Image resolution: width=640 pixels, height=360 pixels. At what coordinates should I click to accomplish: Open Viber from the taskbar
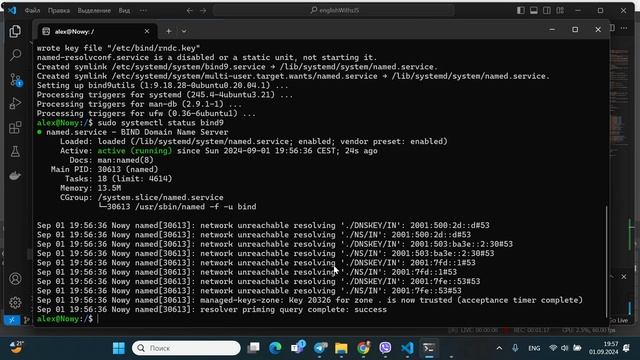coord(385,348)
